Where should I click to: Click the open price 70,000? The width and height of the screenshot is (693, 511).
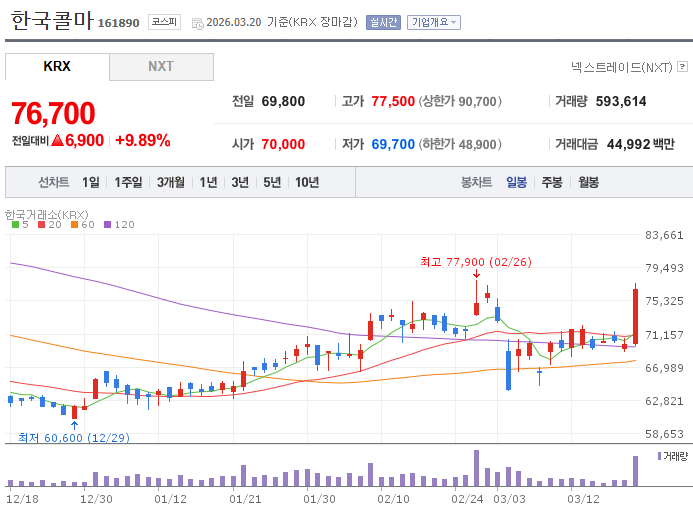[x=283, y=144]
